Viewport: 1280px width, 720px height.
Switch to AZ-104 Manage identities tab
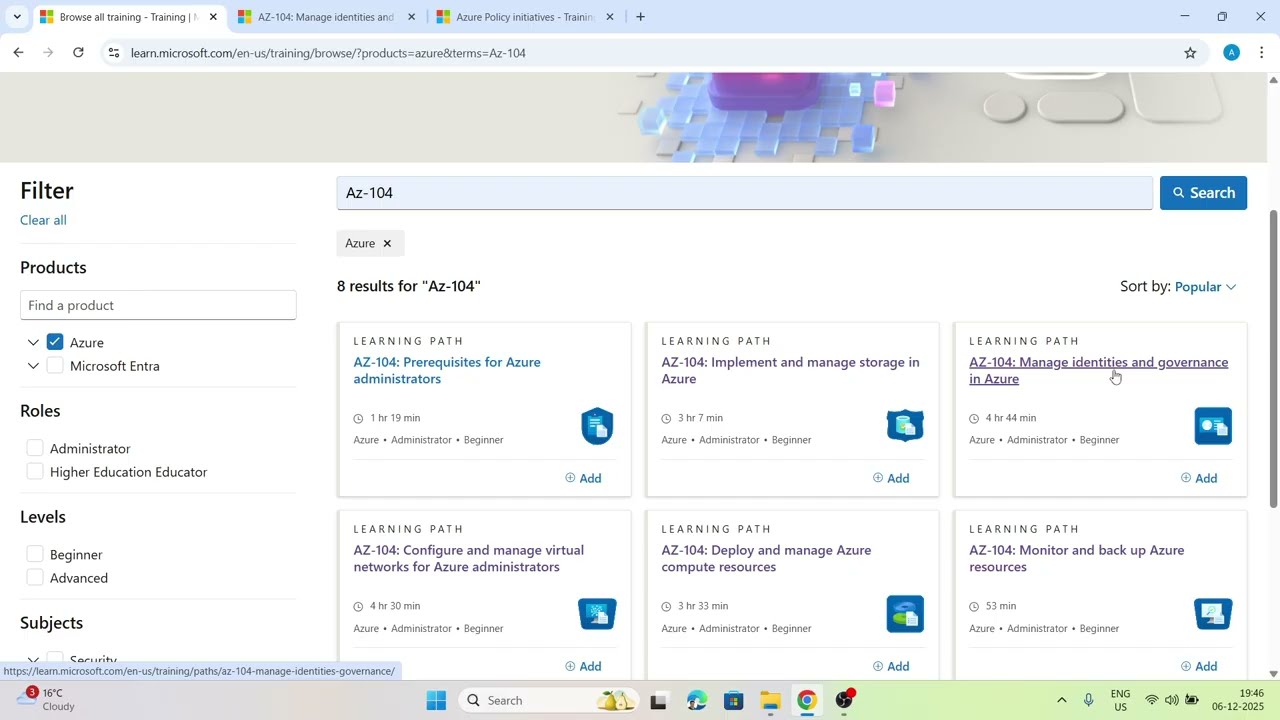326,17
